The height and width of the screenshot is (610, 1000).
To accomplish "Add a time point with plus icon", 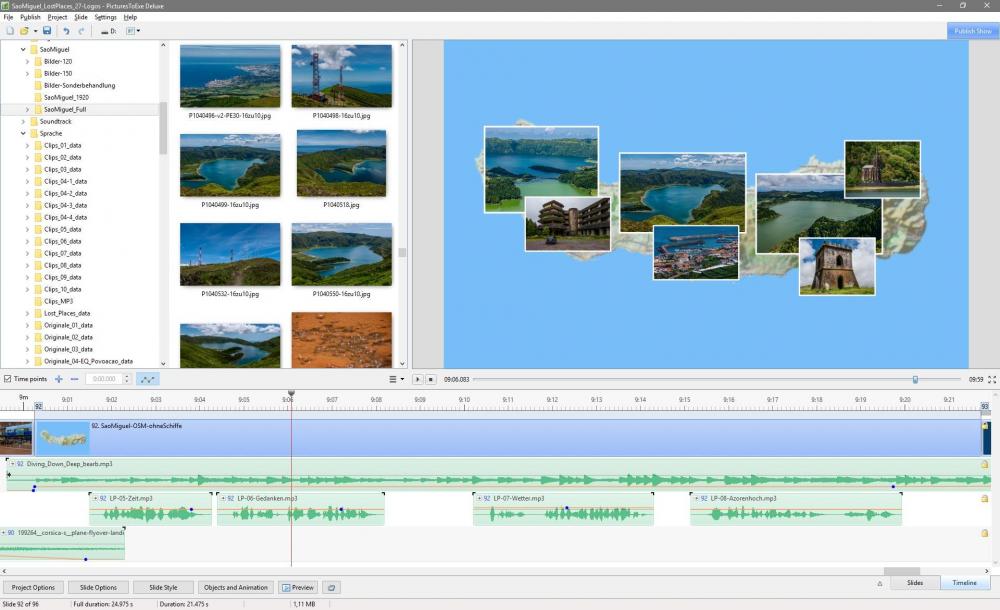I will click(x=59, y=379).
